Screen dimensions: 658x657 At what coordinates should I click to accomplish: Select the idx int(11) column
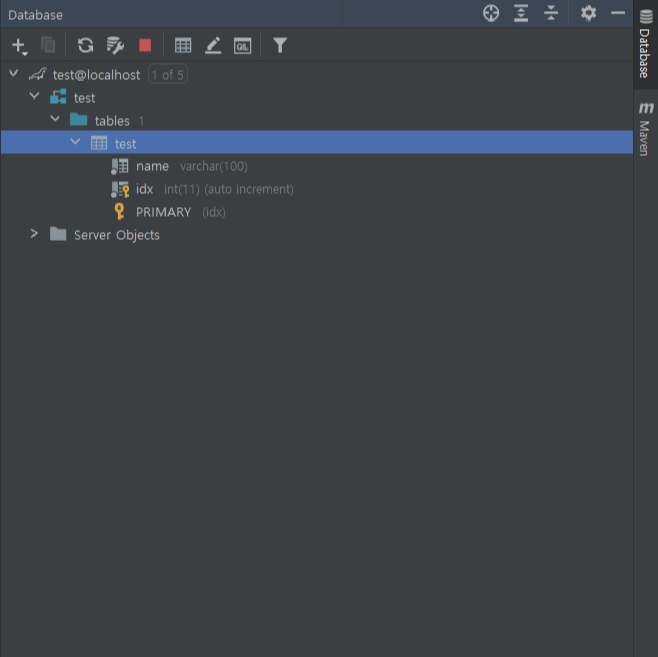317,189
